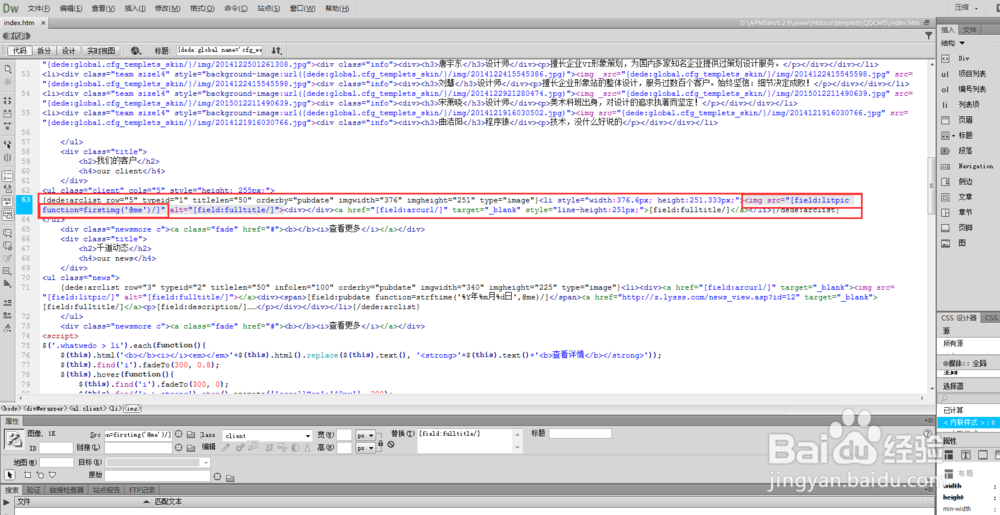1000x515 pixels.
Task: Insert li 列表项
Action: [968, 105]
